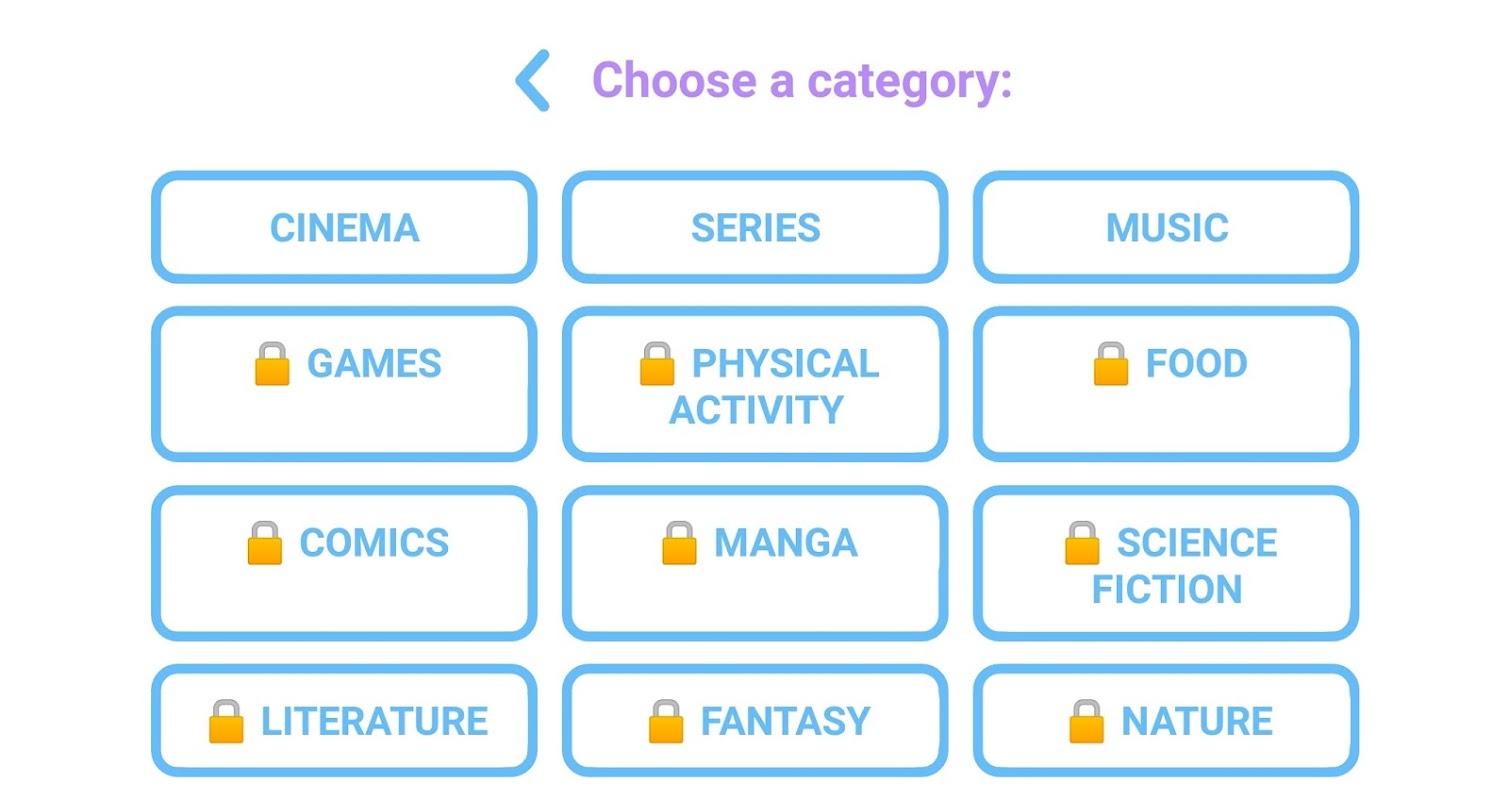Click the lock icon on Comics

[265, 543]
